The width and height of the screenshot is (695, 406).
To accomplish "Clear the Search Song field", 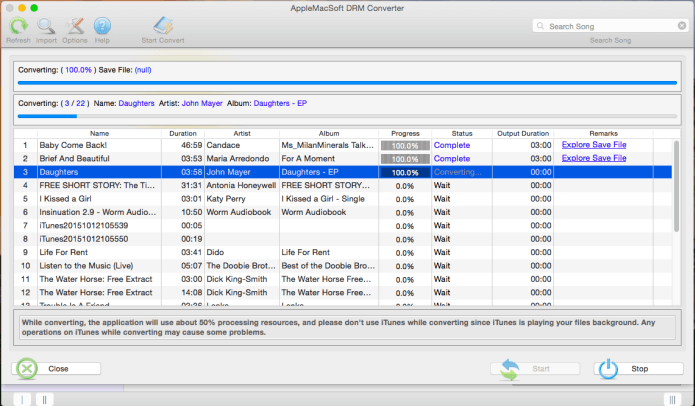I will click(x=682, y=26).
